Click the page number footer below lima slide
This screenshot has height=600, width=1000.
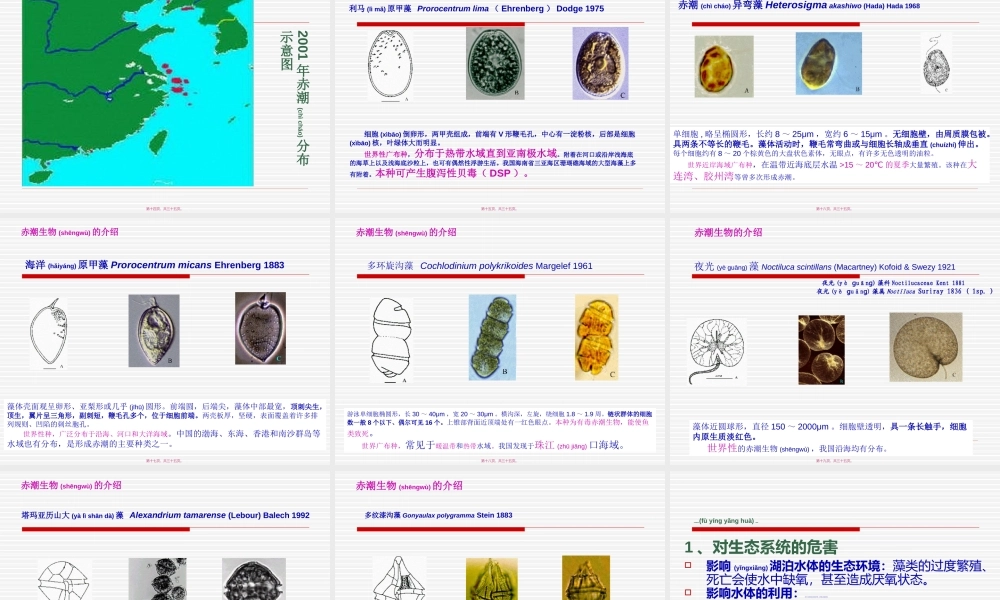click(x=500, y=208)
